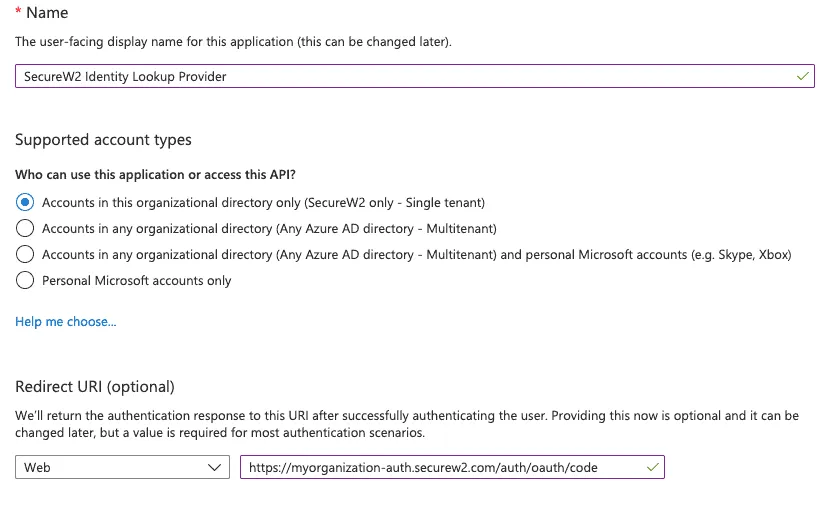Click the 'e.g. Skype, Xbox' option label text
The height and width of the screenshot is (510, 840).
click(x=740, y=255)
